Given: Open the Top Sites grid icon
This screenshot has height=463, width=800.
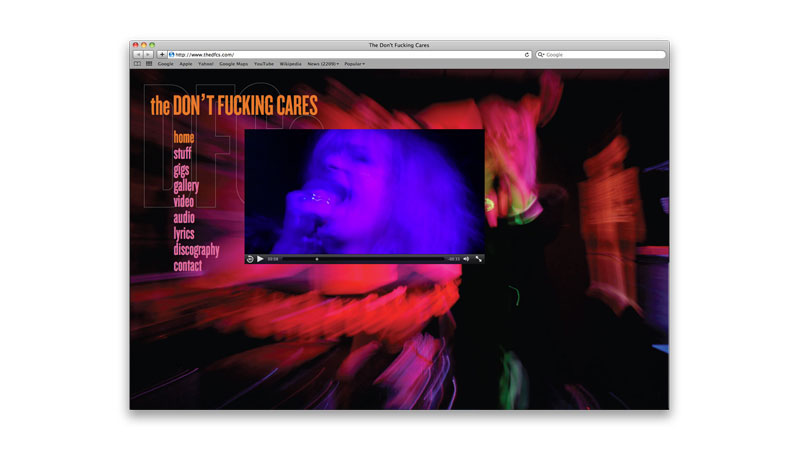Looking at the screenshot, I should tap(149, 64).
